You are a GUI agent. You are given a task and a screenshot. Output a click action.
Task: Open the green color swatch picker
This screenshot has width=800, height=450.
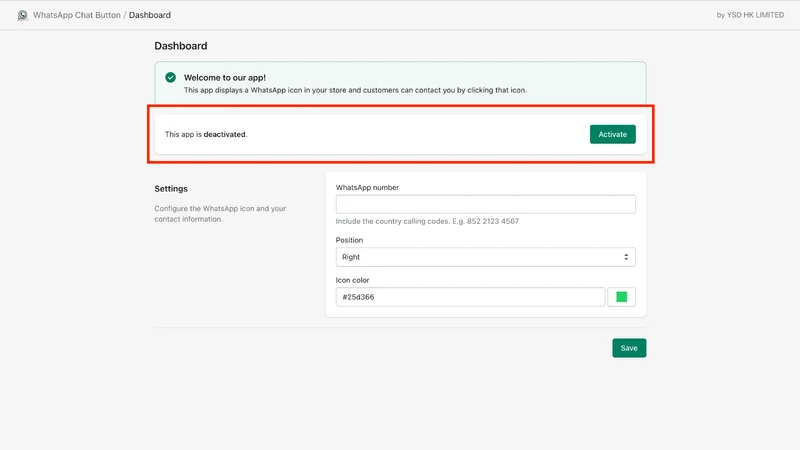point(621,297)
